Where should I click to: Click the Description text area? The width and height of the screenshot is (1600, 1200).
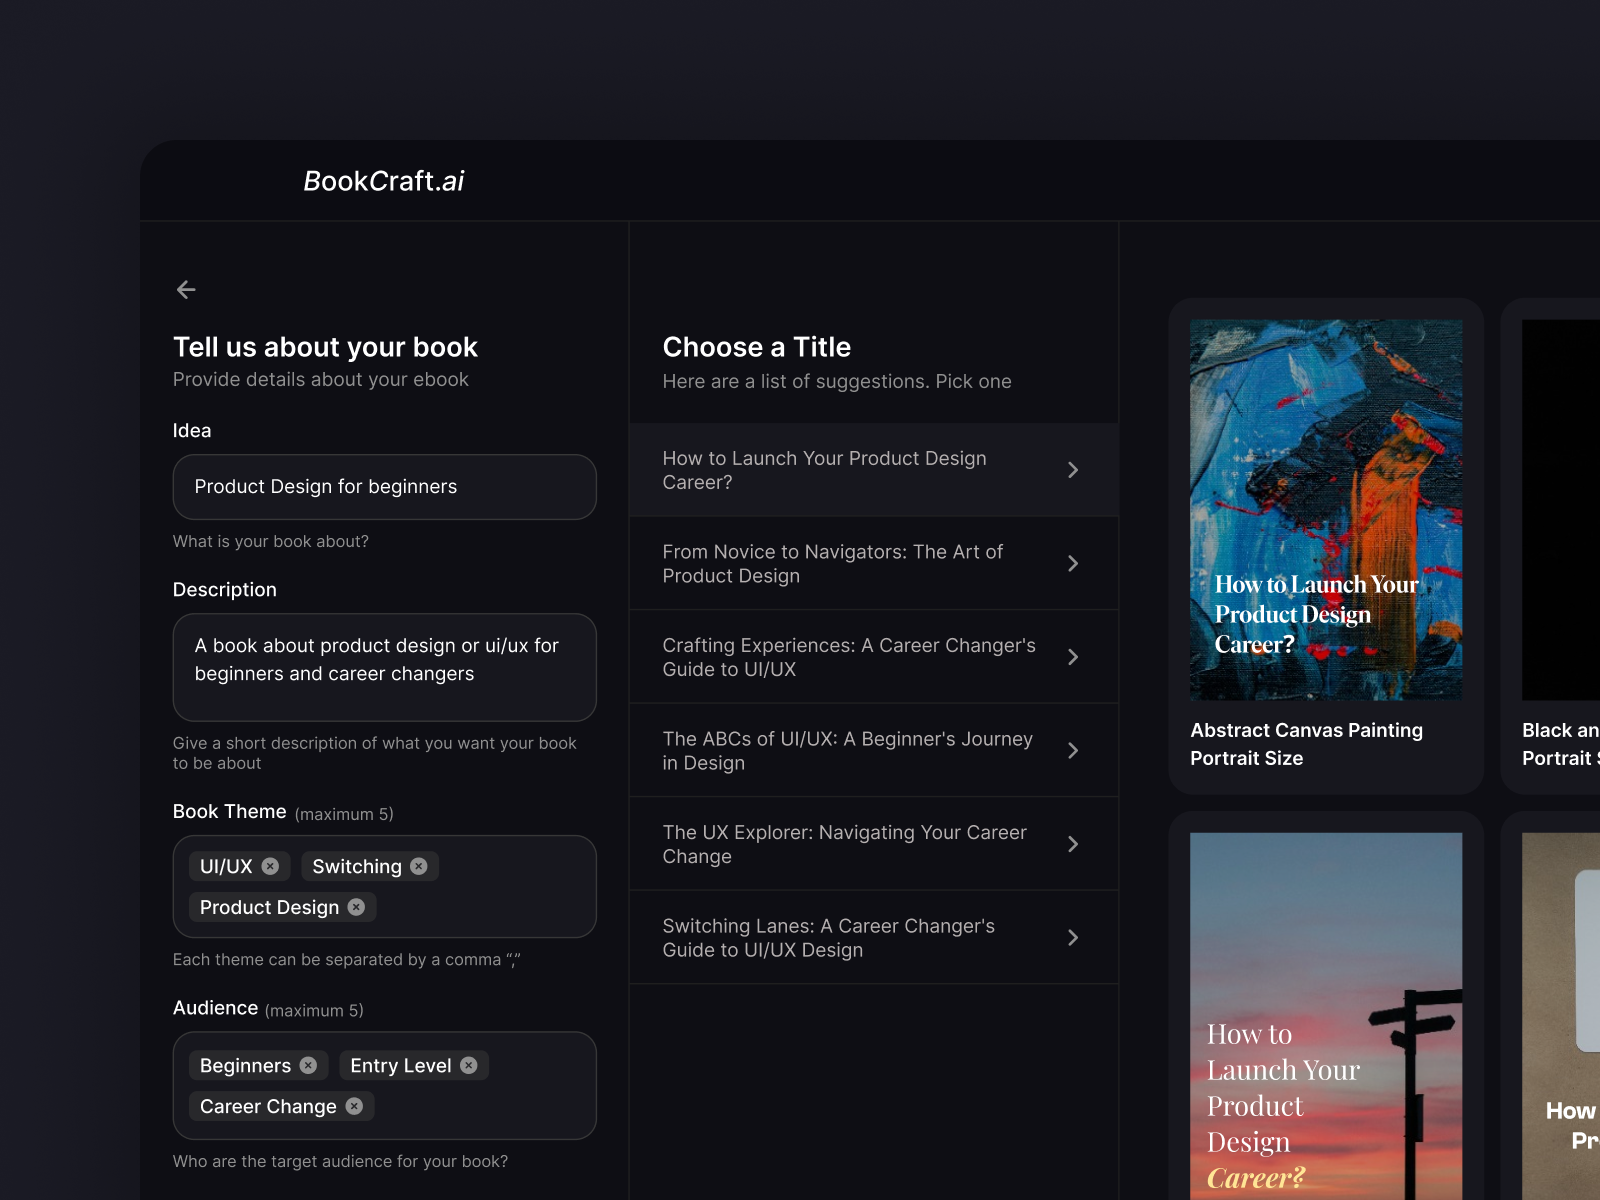384,667
